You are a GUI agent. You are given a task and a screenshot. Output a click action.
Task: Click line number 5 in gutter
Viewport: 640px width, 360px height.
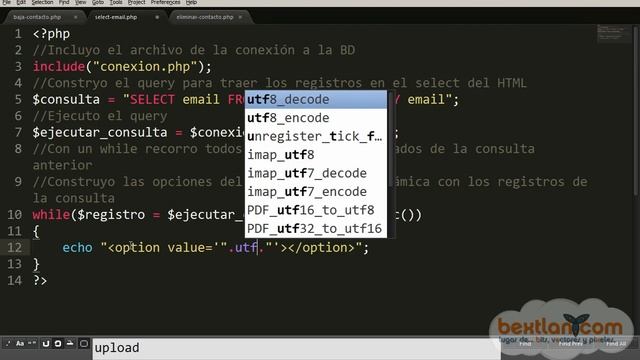point(18,100)
